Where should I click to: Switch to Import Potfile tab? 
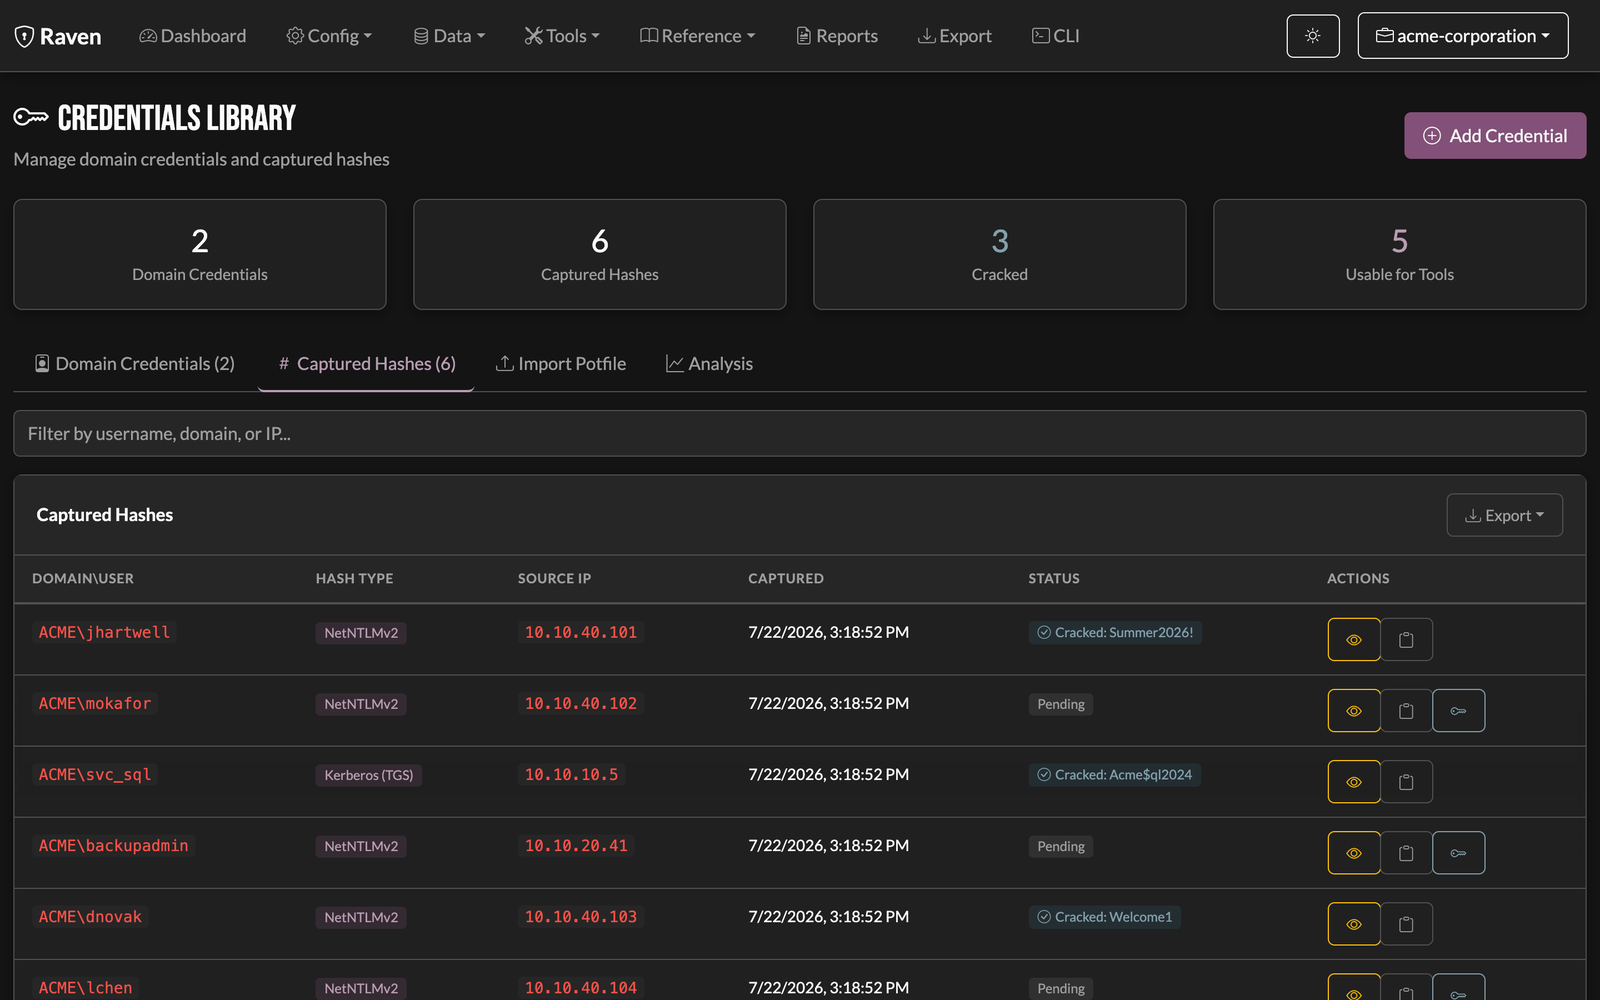(561, 364)
